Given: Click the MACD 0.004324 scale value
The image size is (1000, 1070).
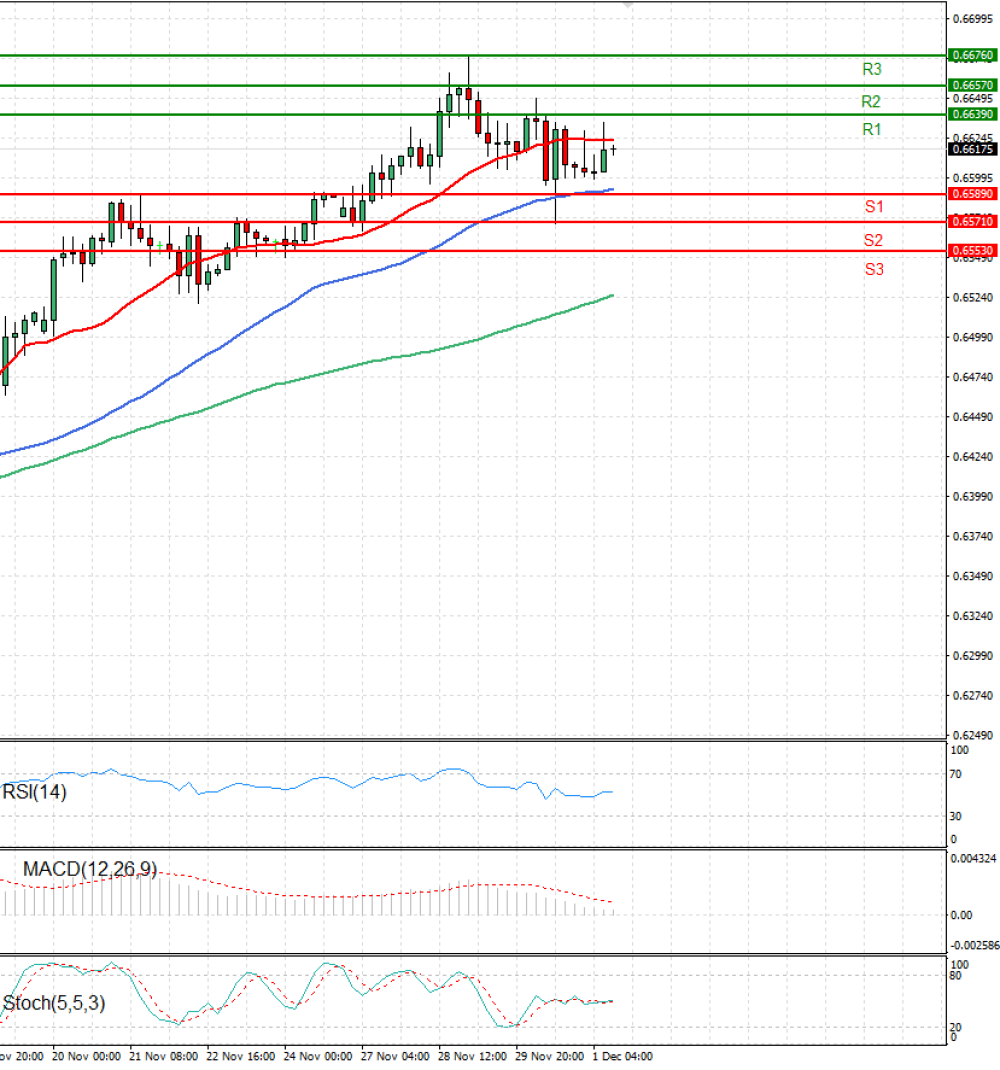Looking at the screenshot, I should (973, 858).
